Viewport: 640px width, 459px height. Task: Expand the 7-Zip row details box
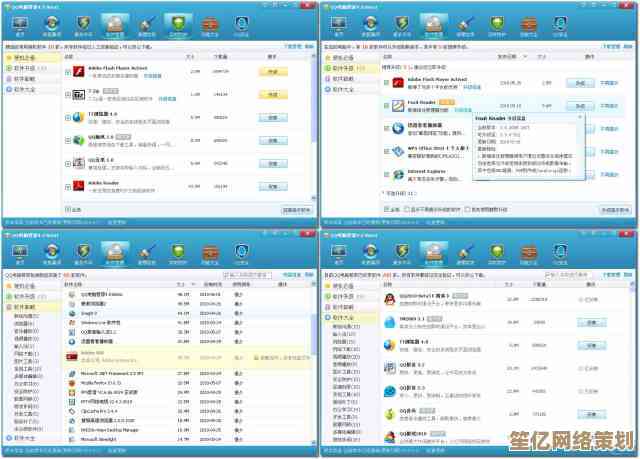(67, 95)
